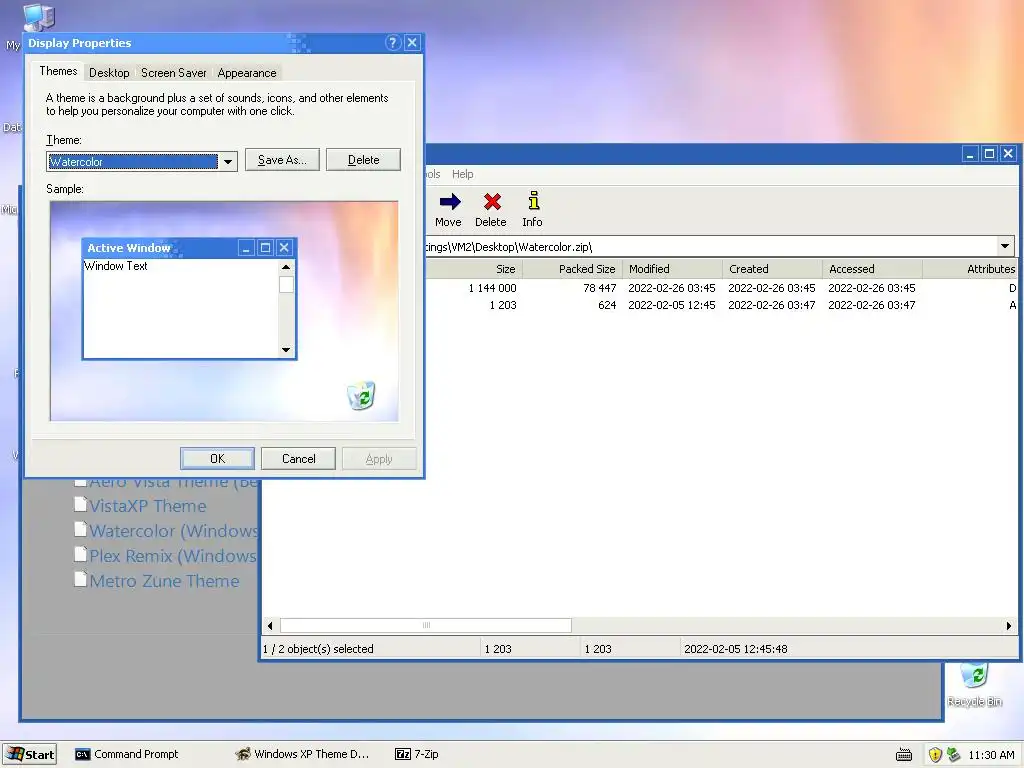Select the Aero Vista Theme list item
This screenshot has height=768, width=1024.
click(x=174, y=483)
